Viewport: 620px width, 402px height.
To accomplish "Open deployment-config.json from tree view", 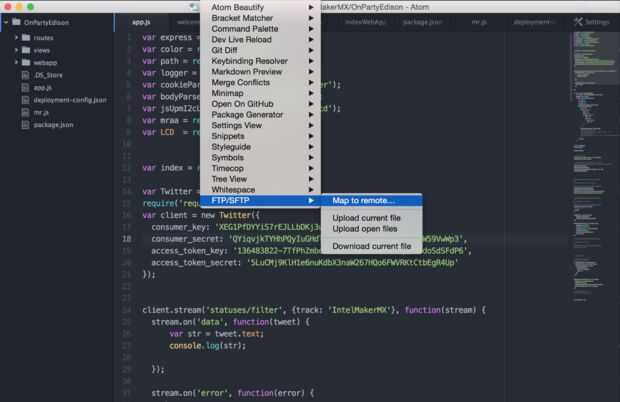I will [70, 100].
